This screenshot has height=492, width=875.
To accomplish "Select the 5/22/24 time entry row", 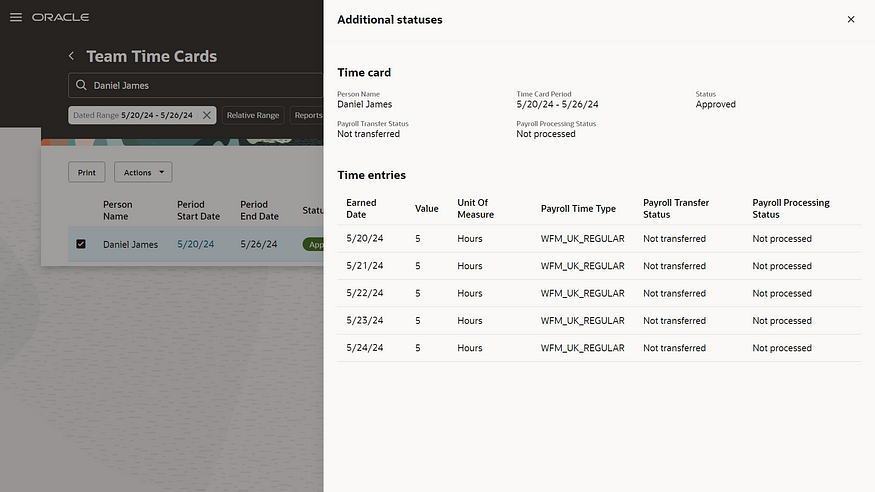I will [598, 294].
